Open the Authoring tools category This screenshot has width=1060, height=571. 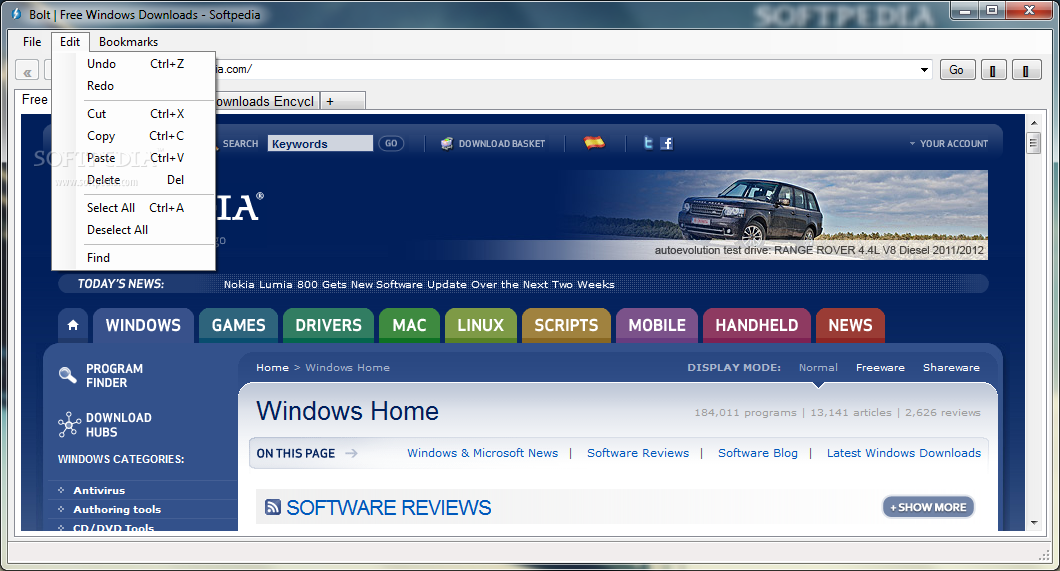coord(117,510)
